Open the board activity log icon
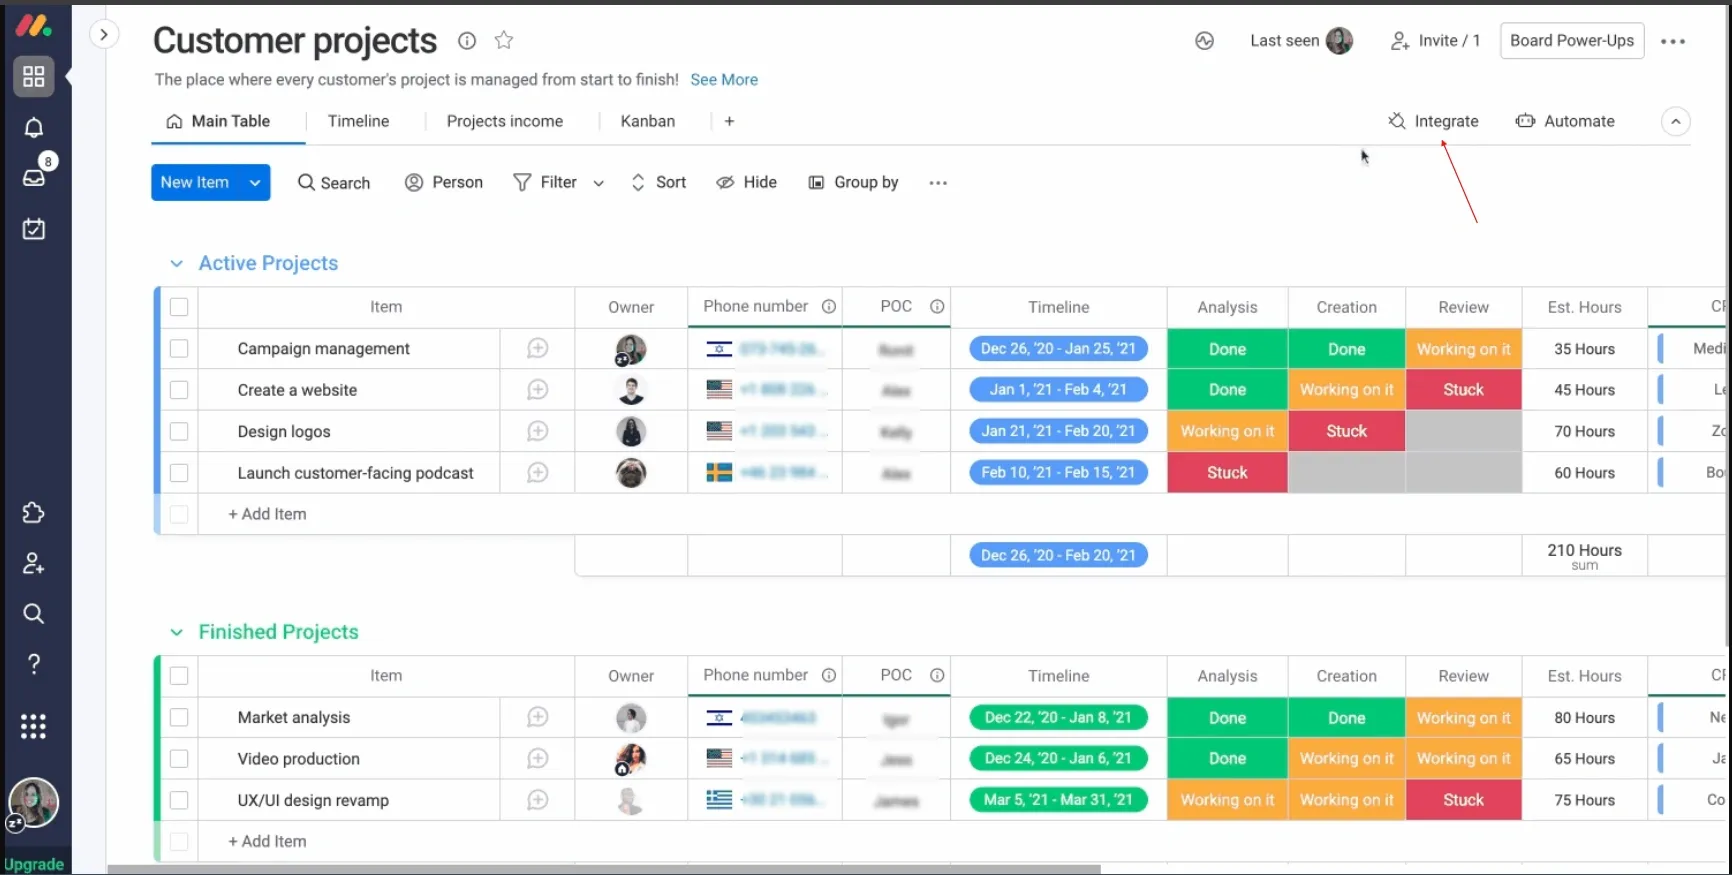 (x=1204, y=41)
